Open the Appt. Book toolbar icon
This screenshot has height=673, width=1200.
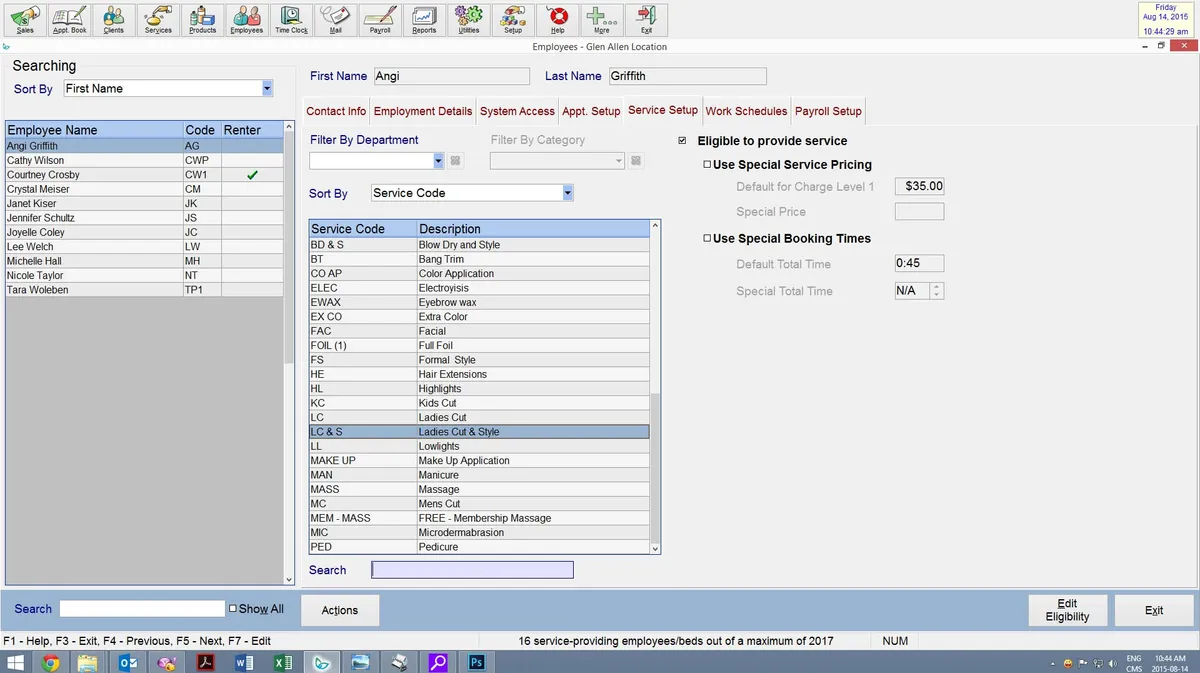(70, 18)
